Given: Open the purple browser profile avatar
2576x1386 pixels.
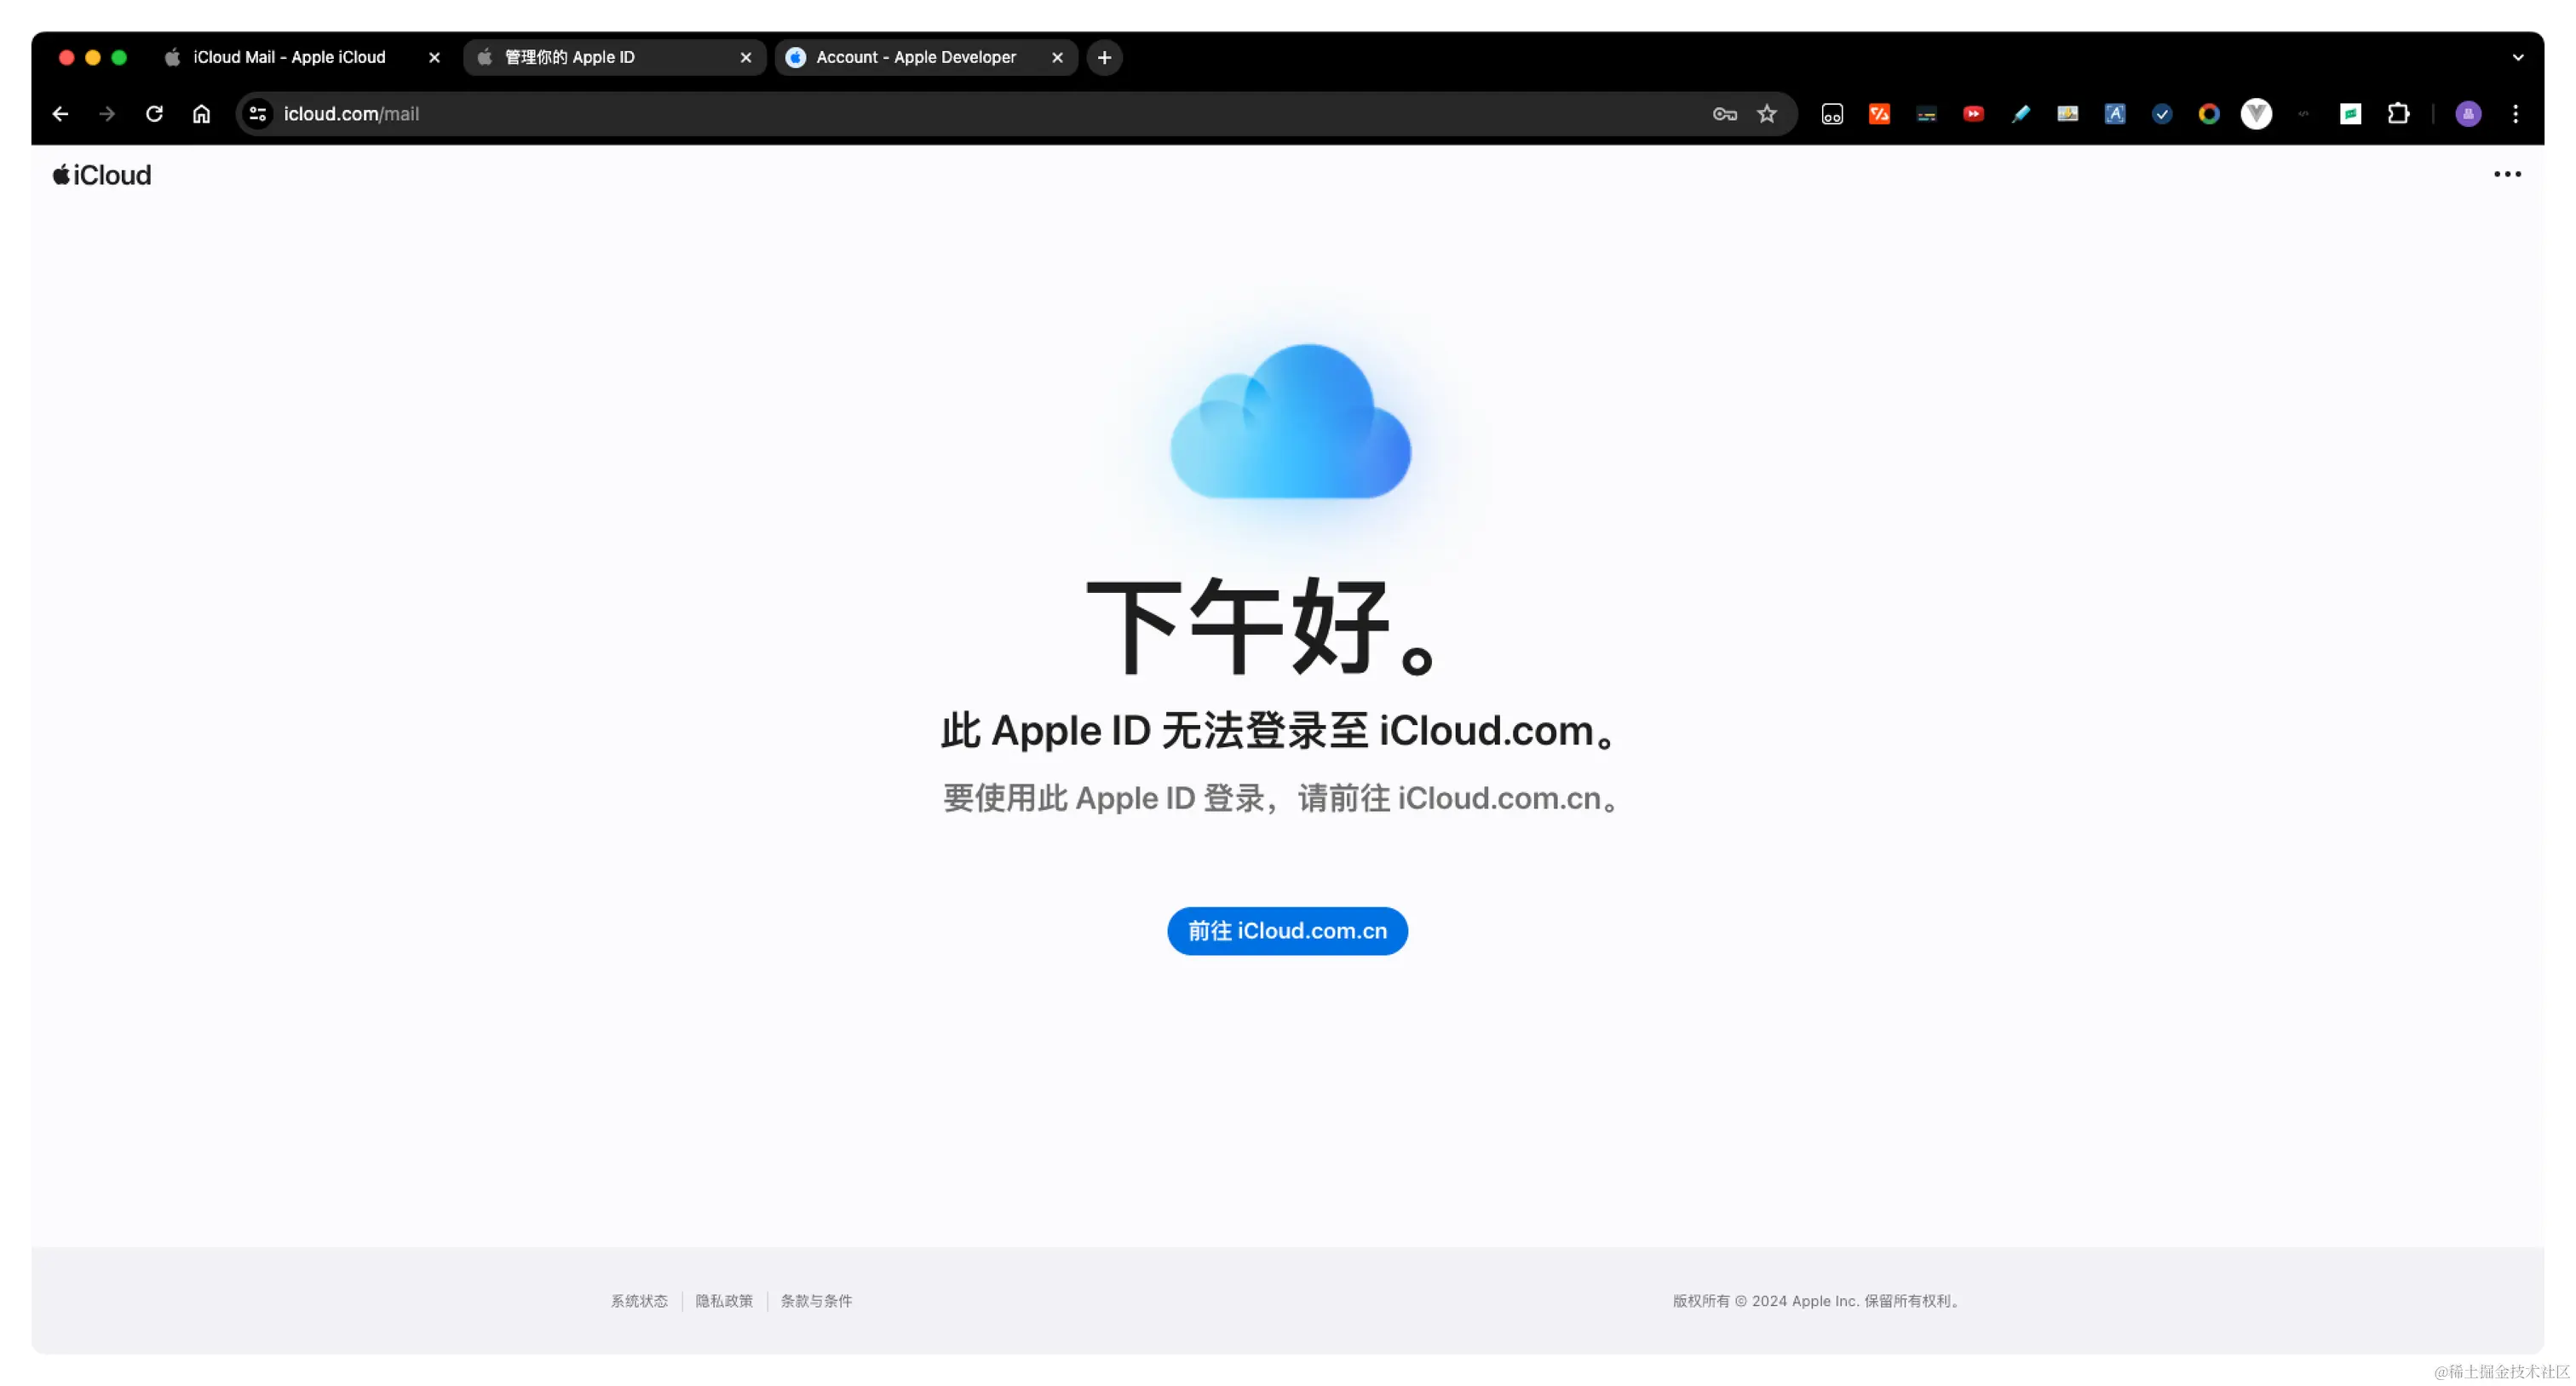Looking at the screenshot, I should (x=2468, y=114).
